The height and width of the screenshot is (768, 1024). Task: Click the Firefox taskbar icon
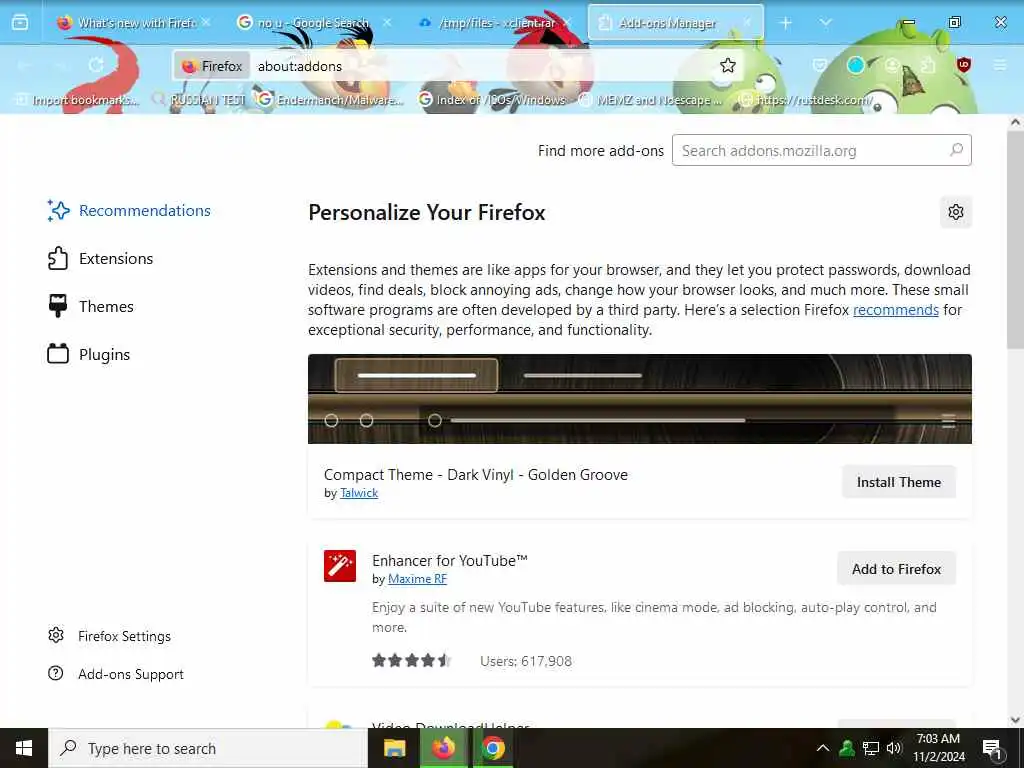(x=443, y=748)
